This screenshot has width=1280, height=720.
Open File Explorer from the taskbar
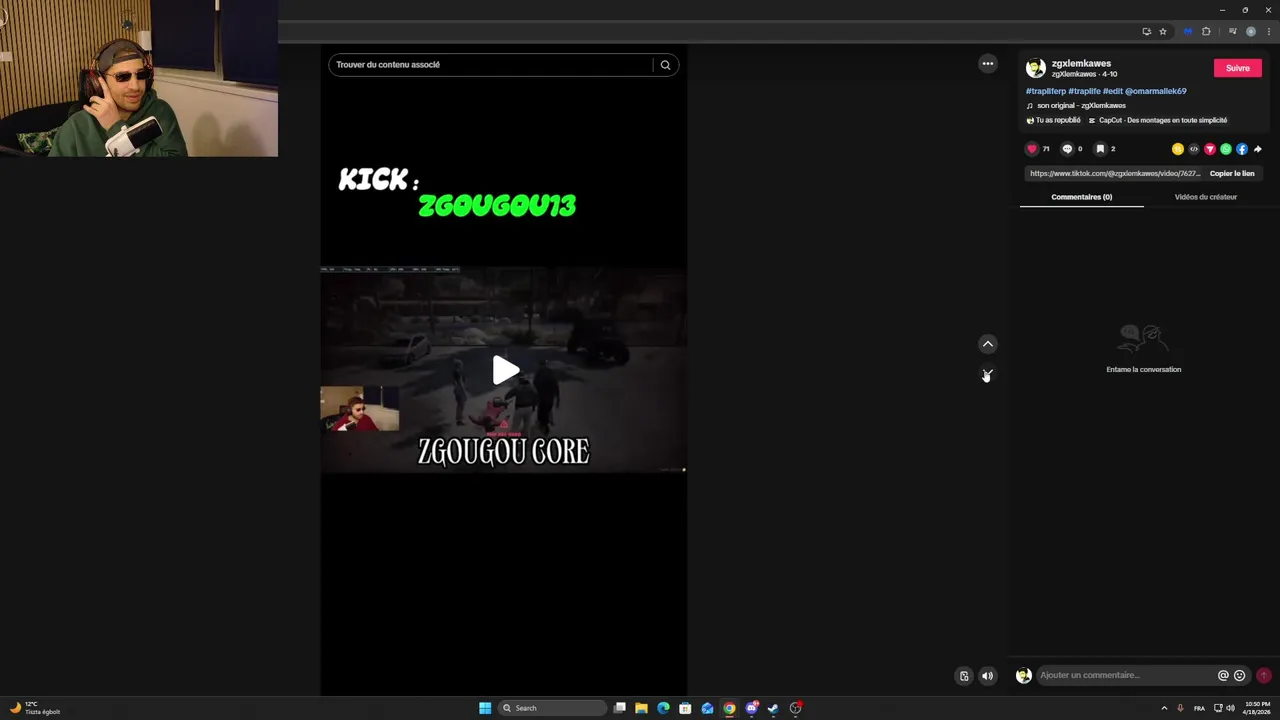pos(641,708)
